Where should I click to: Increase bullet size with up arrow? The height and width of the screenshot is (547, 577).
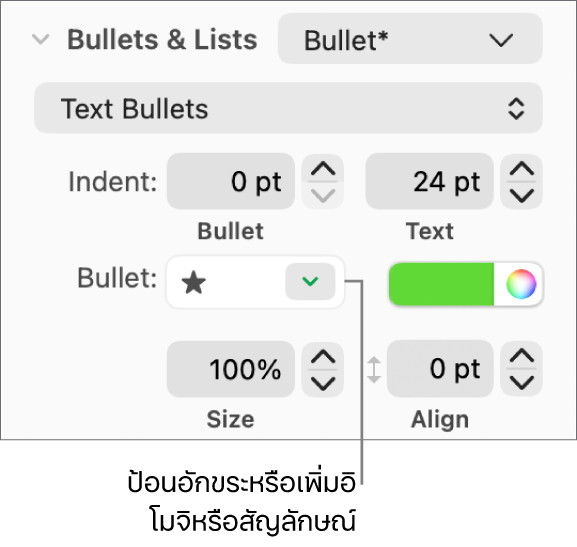(x=323, y=356)
